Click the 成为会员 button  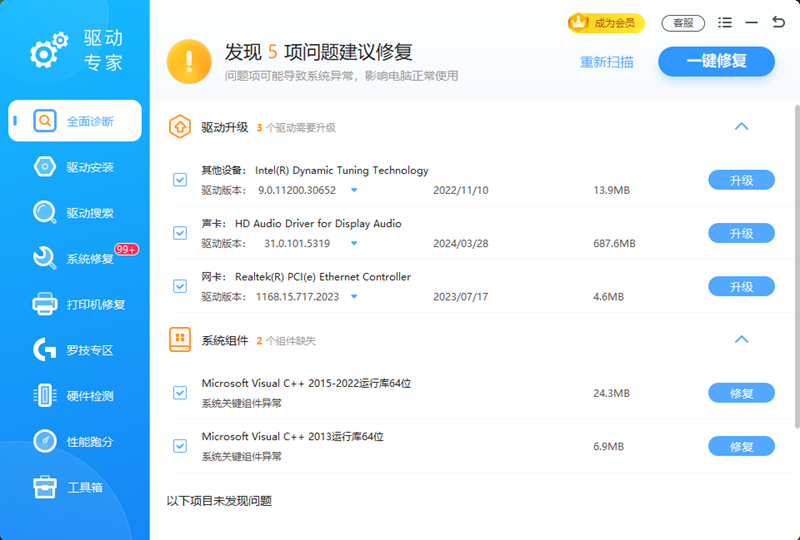tap(606, 23)
